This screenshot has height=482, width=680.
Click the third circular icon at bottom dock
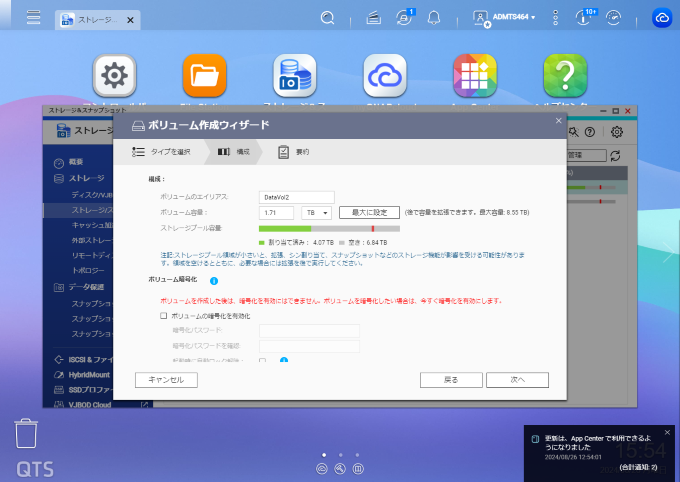coord(358,469)
